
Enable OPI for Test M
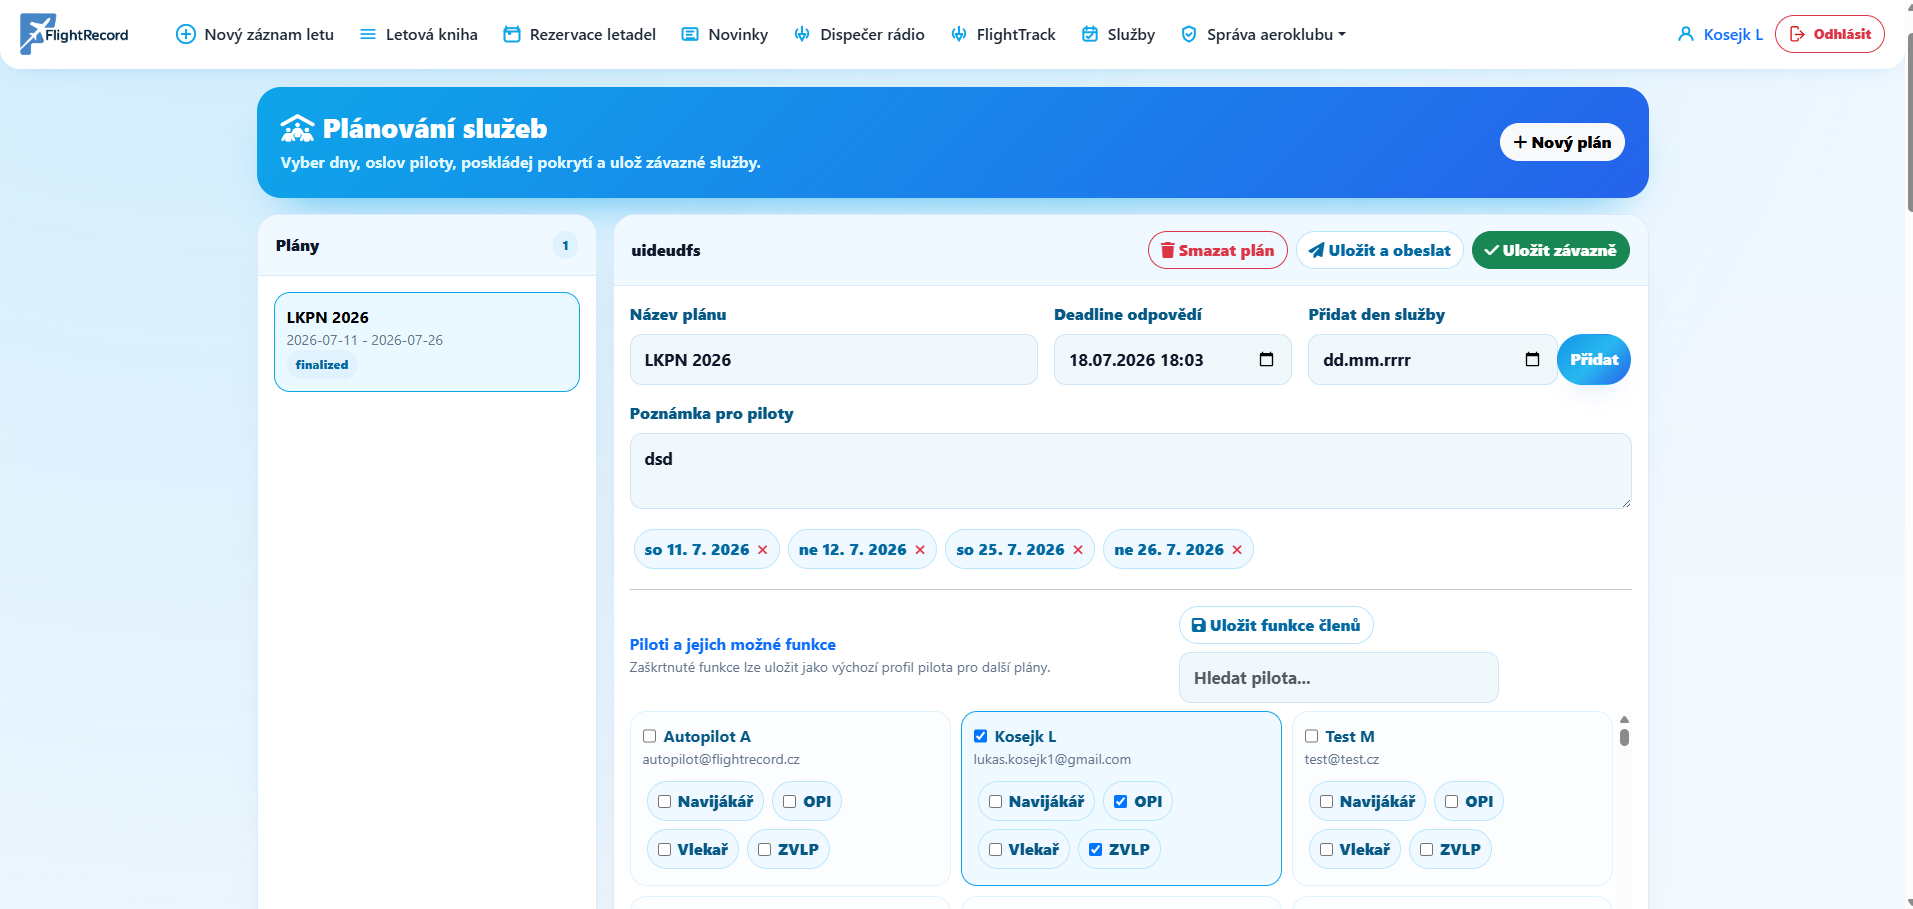click(1452, 802)
